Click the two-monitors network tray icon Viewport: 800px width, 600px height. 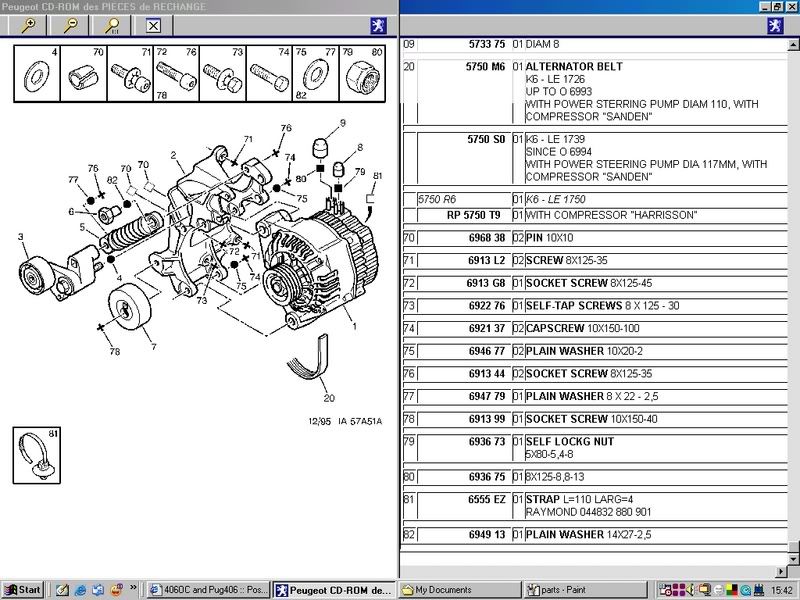[705, 590]
